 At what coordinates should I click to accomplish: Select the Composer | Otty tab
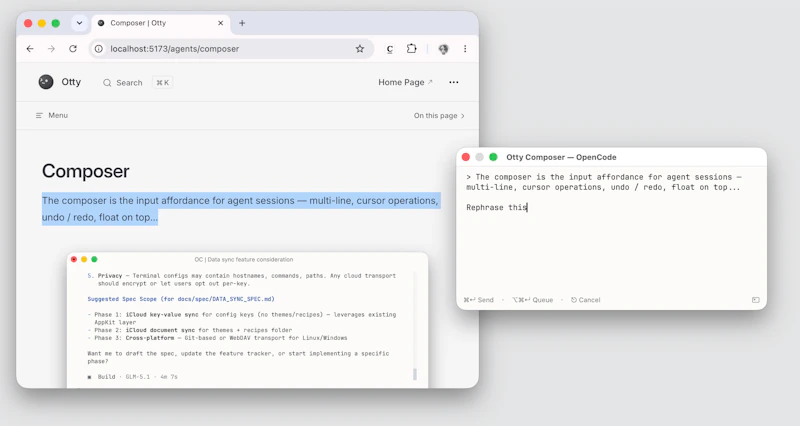[x=161, y=23]
